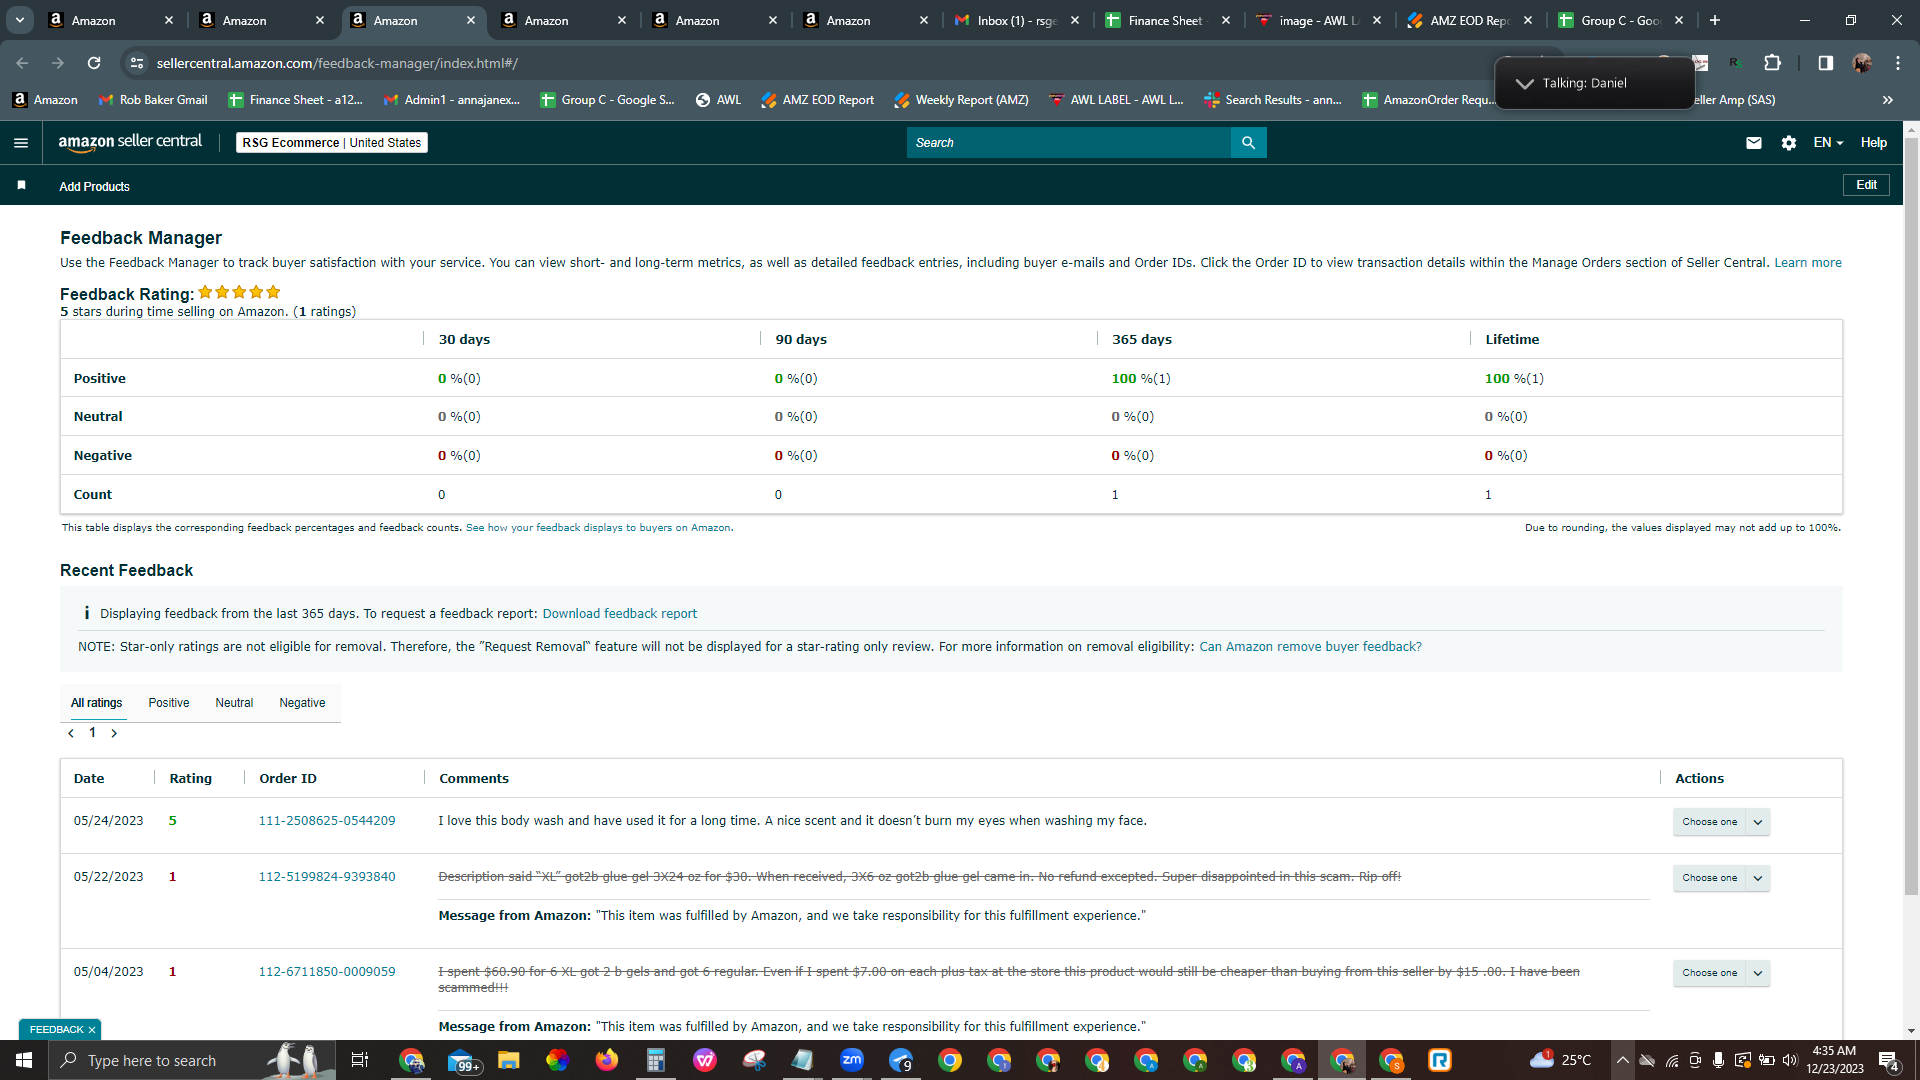1920x1080 pixels.
Task: Click the browser address bar URL
Action: (x=338, y=63)
